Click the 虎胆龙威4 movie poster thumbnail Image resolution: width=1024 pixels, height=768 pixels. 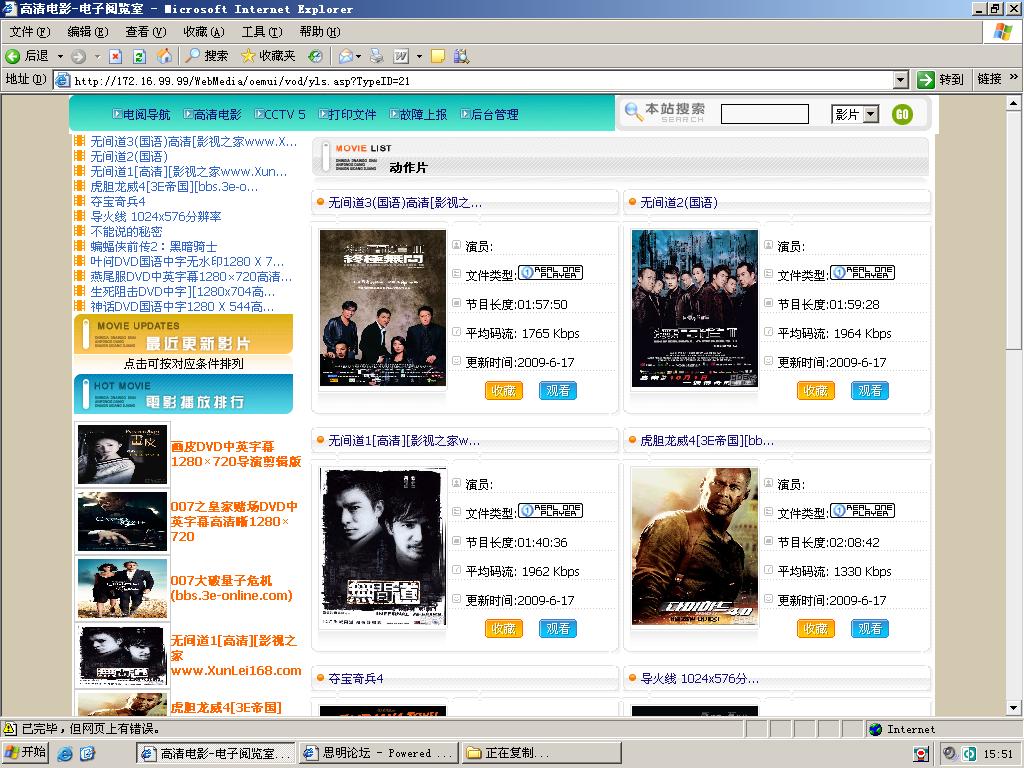click(695, 545)
